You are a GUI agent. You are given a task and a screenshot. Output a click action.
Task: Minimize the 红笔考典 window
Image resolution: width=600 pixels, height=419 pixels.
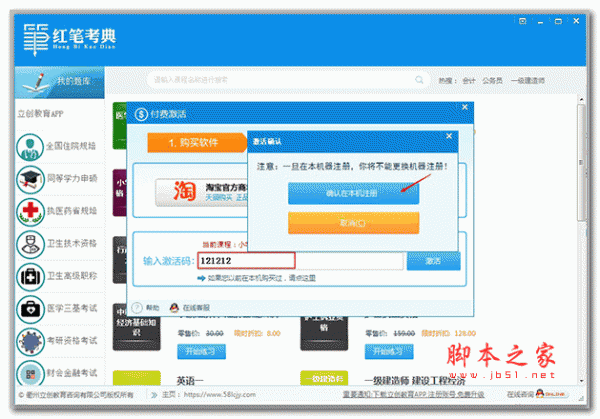pos(540,21)
